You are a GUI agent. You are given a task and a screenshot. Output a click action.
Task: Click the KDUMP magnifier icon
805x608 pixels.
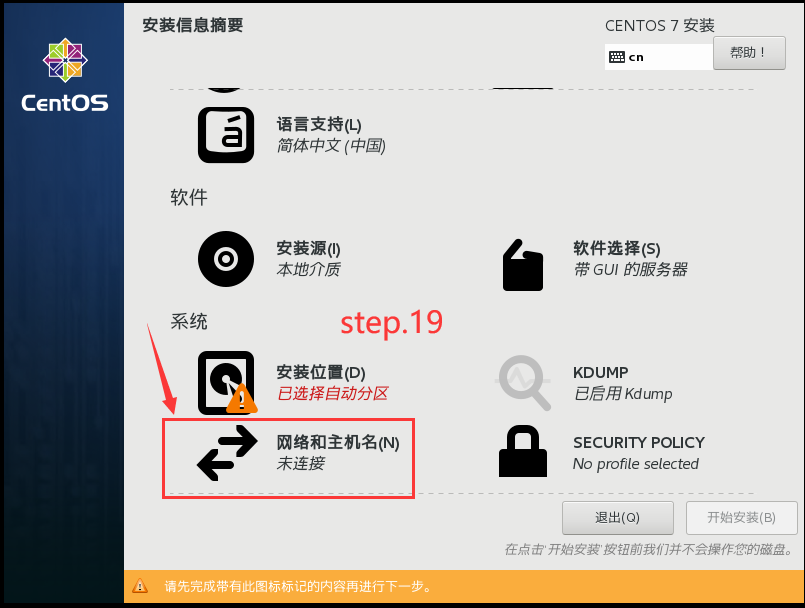click(x=523, y=383)
